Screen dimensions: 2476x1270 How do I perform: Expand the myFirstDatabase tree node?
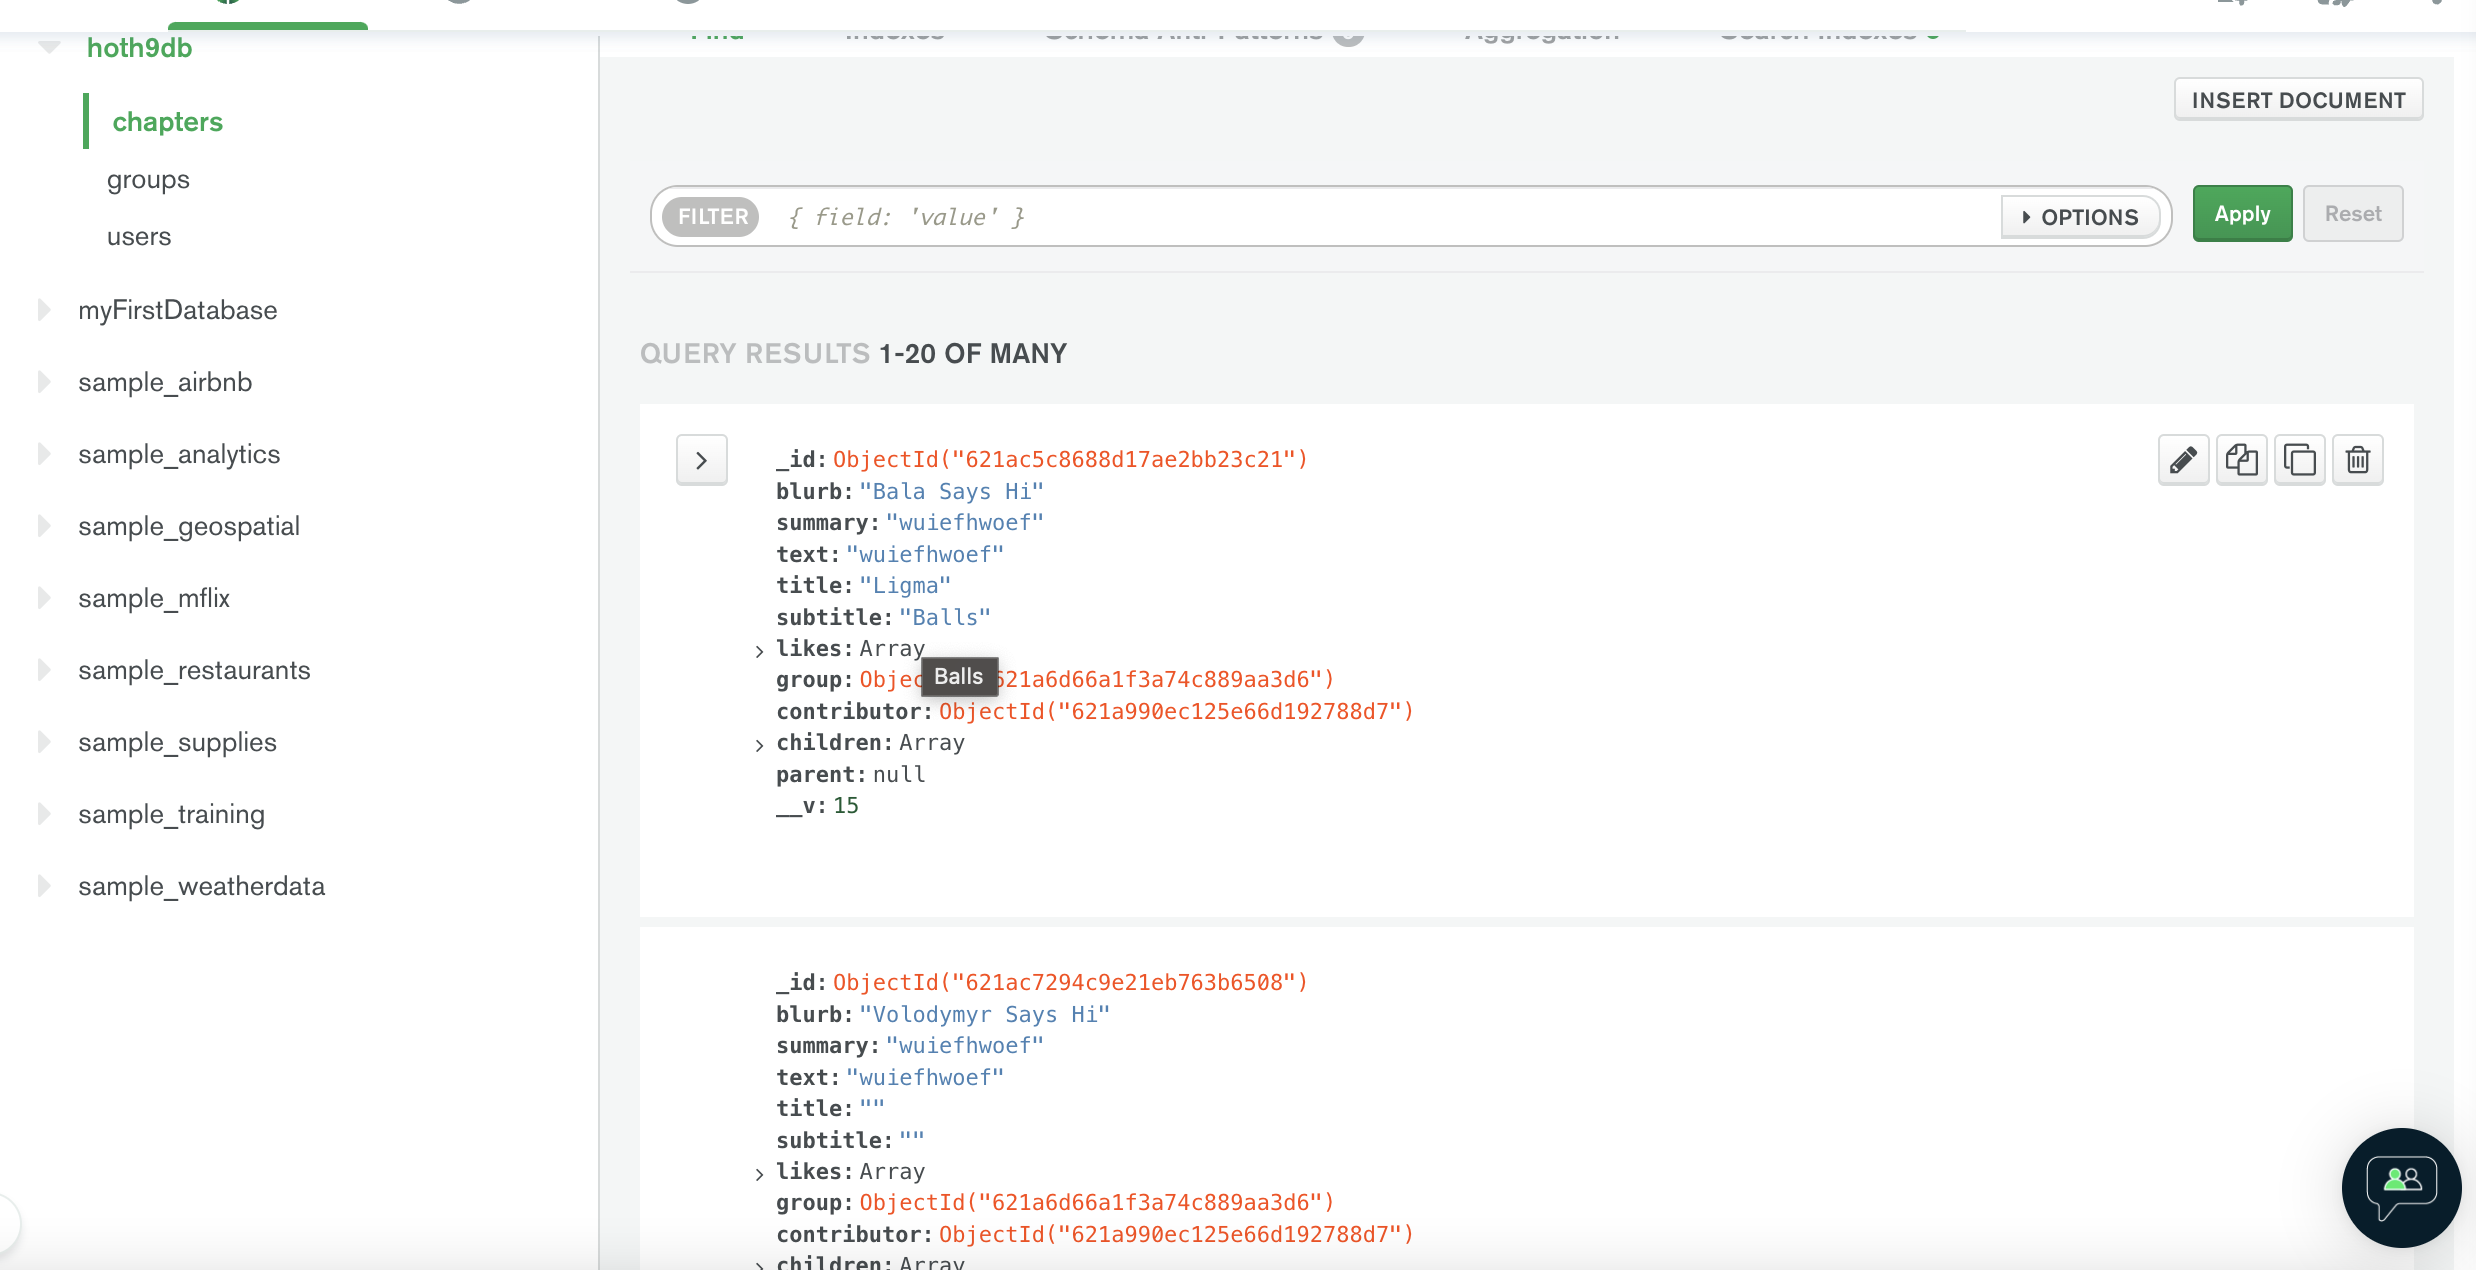[x=44, y=310]
